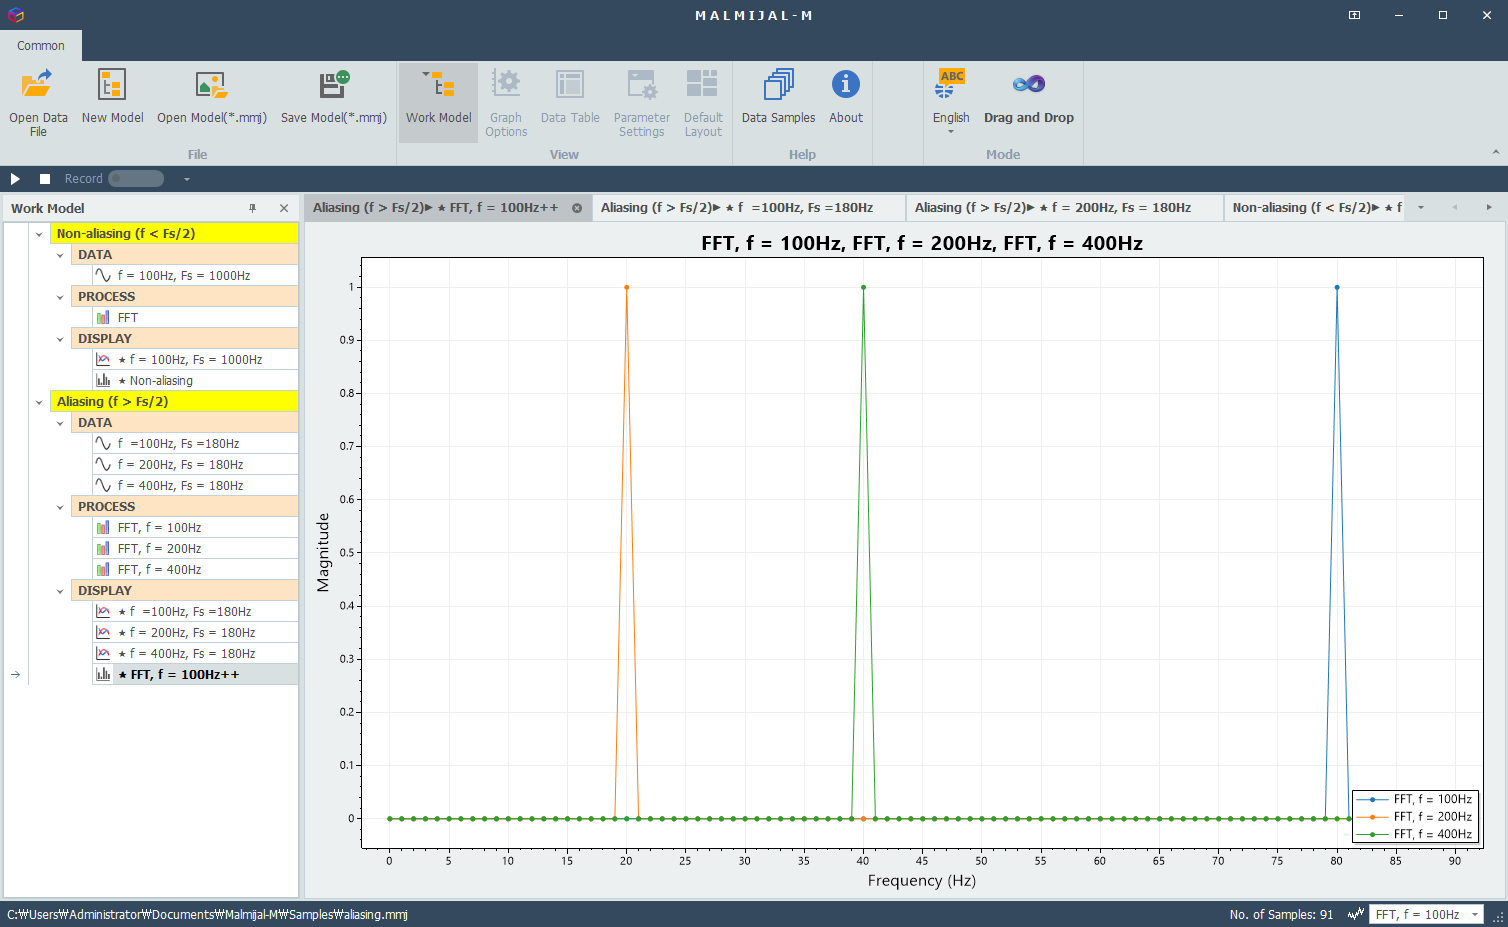Collapse DISPLAY section under Aliasing

pyautogui.click(x=60, y=591)
